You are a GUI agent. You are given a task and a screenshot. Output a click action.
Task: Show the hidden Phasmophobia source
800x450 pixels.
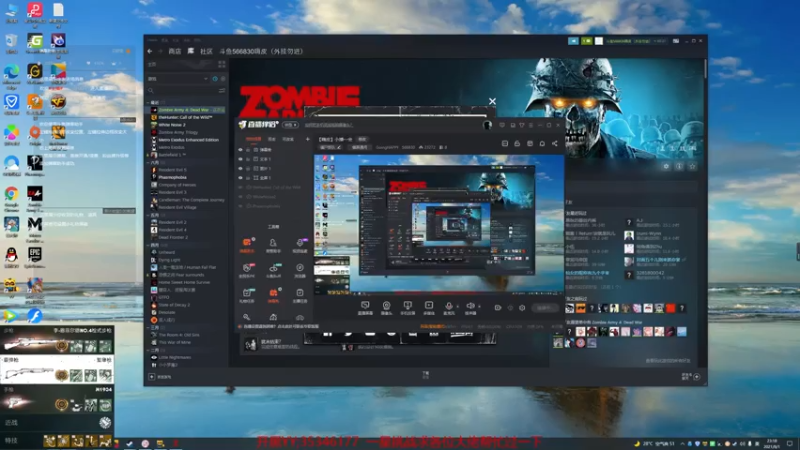coord(240,206)
